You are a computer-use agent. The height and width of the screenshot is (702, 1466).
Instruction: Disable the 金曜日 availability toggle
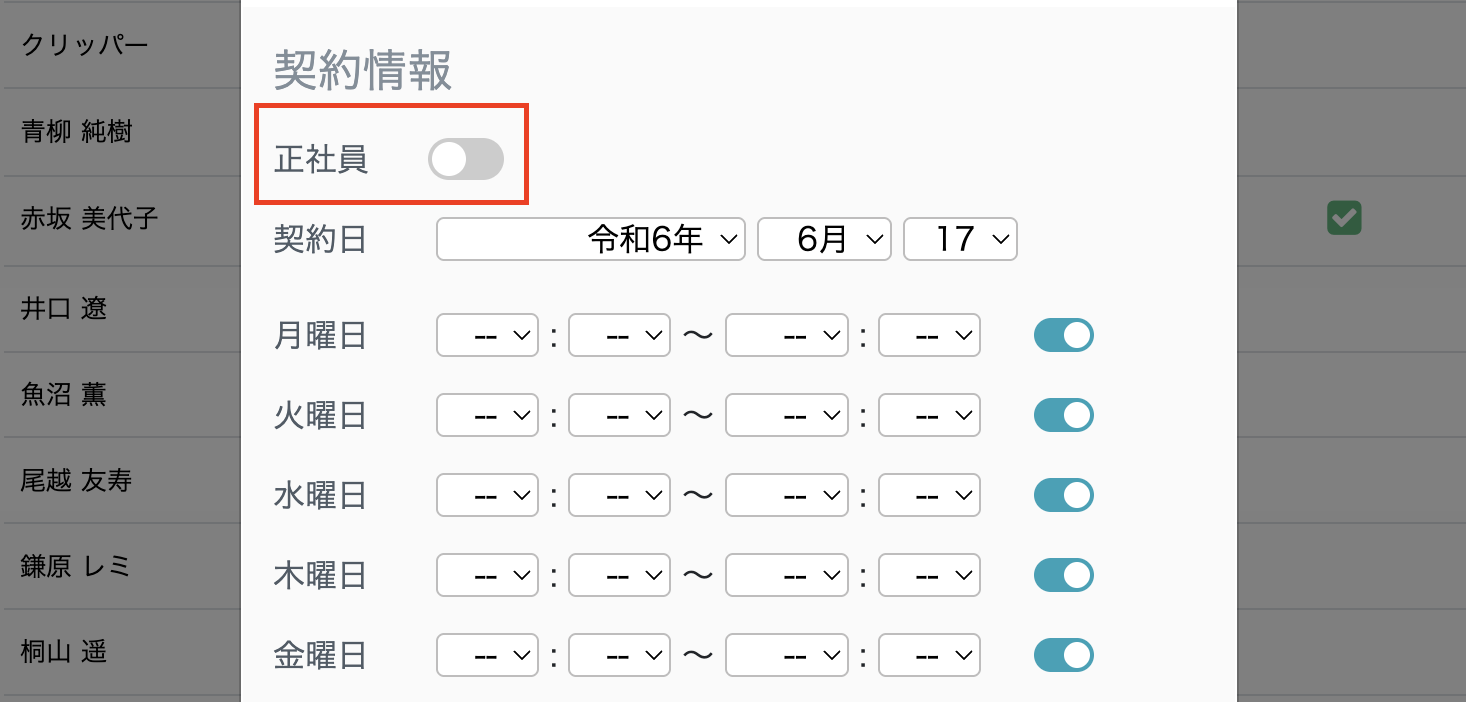click(1063, 655)
